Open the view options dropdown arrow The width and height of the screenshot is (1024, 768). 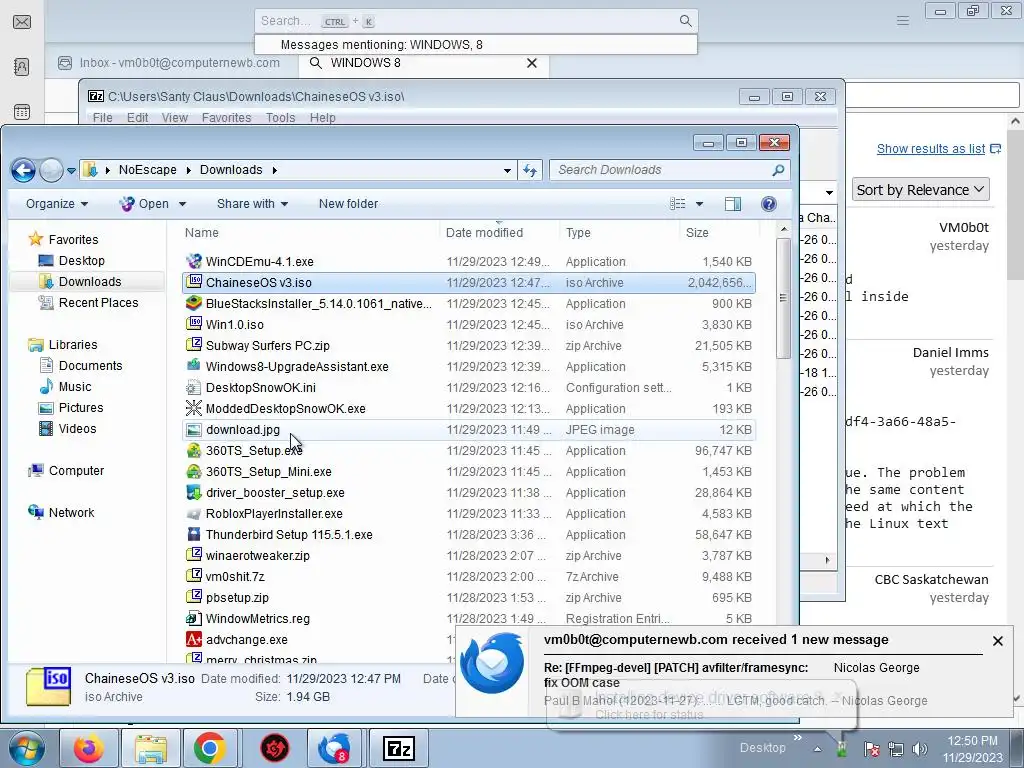coord(699,204)
